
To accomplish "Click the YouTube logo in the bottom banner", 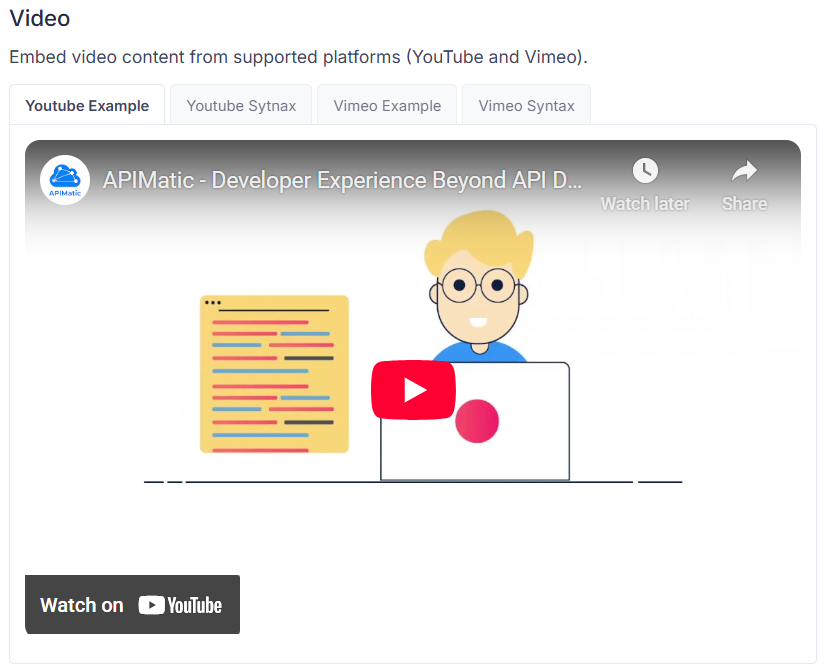I will pyautogui.click(x=181, y=605).
